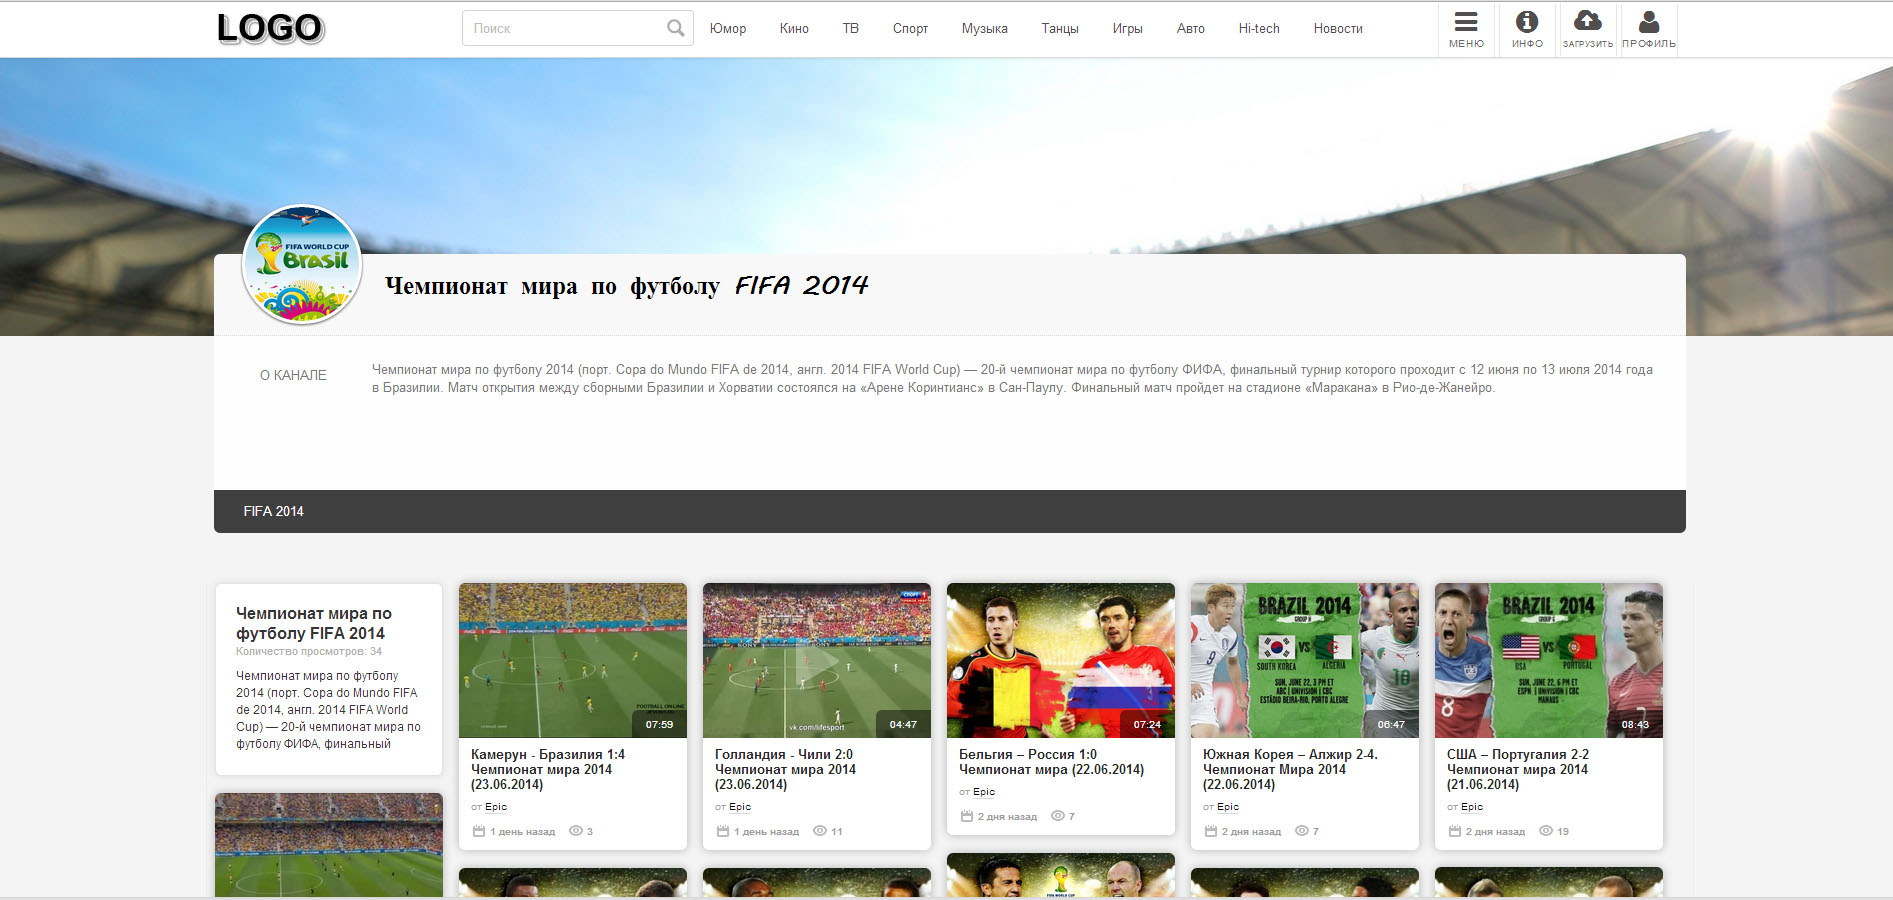Open Южная Корея – Алжир video thumbnail

pos(1305,660)
